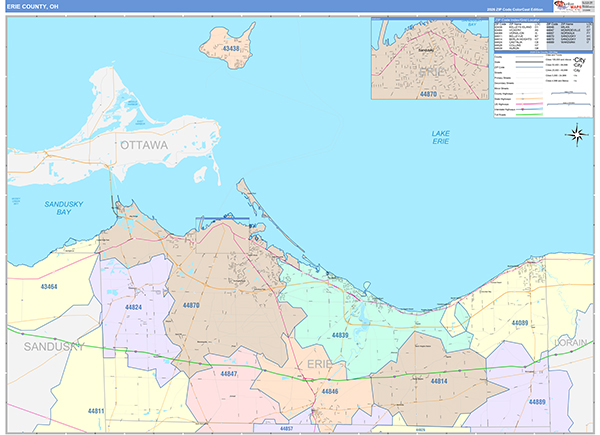Image resolution: width=600 pixels, height=435 pixels.
Task: Select ZIP code 44814
Action: 439,381
